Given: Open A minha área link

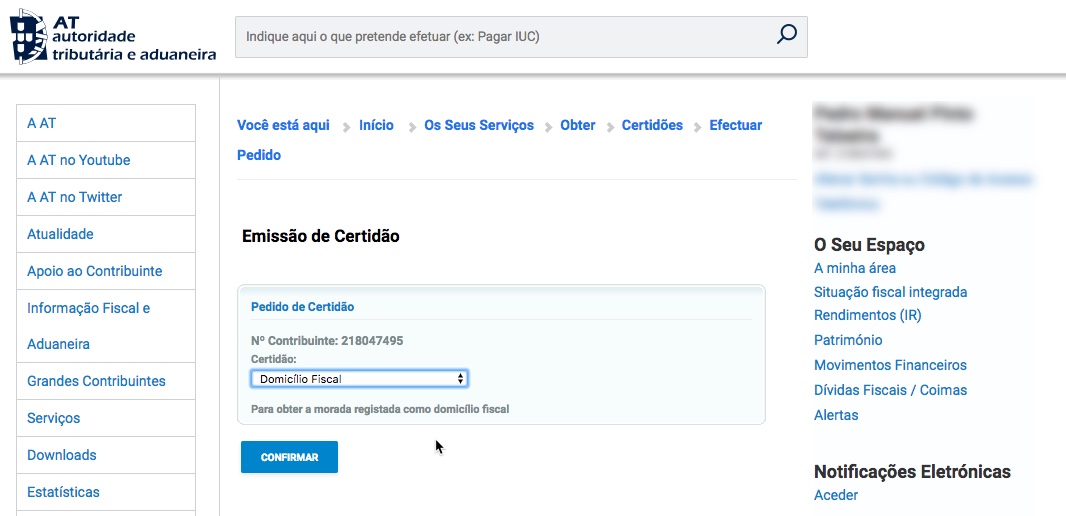Looking at the screenshot, I should click(x=855, y=268).
